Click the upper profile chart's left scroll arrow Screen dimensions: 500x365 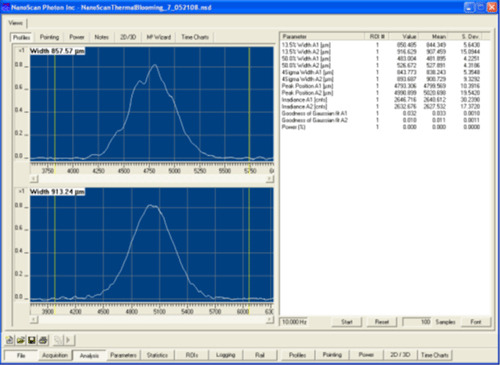[34, 179]
